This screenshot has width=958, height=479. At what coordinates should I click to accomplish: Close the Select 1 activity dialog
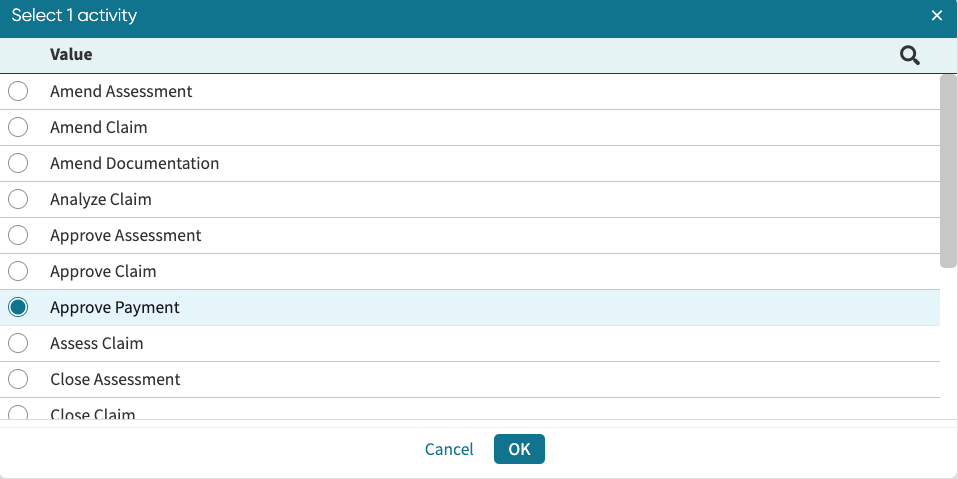(x=937, y=16)
